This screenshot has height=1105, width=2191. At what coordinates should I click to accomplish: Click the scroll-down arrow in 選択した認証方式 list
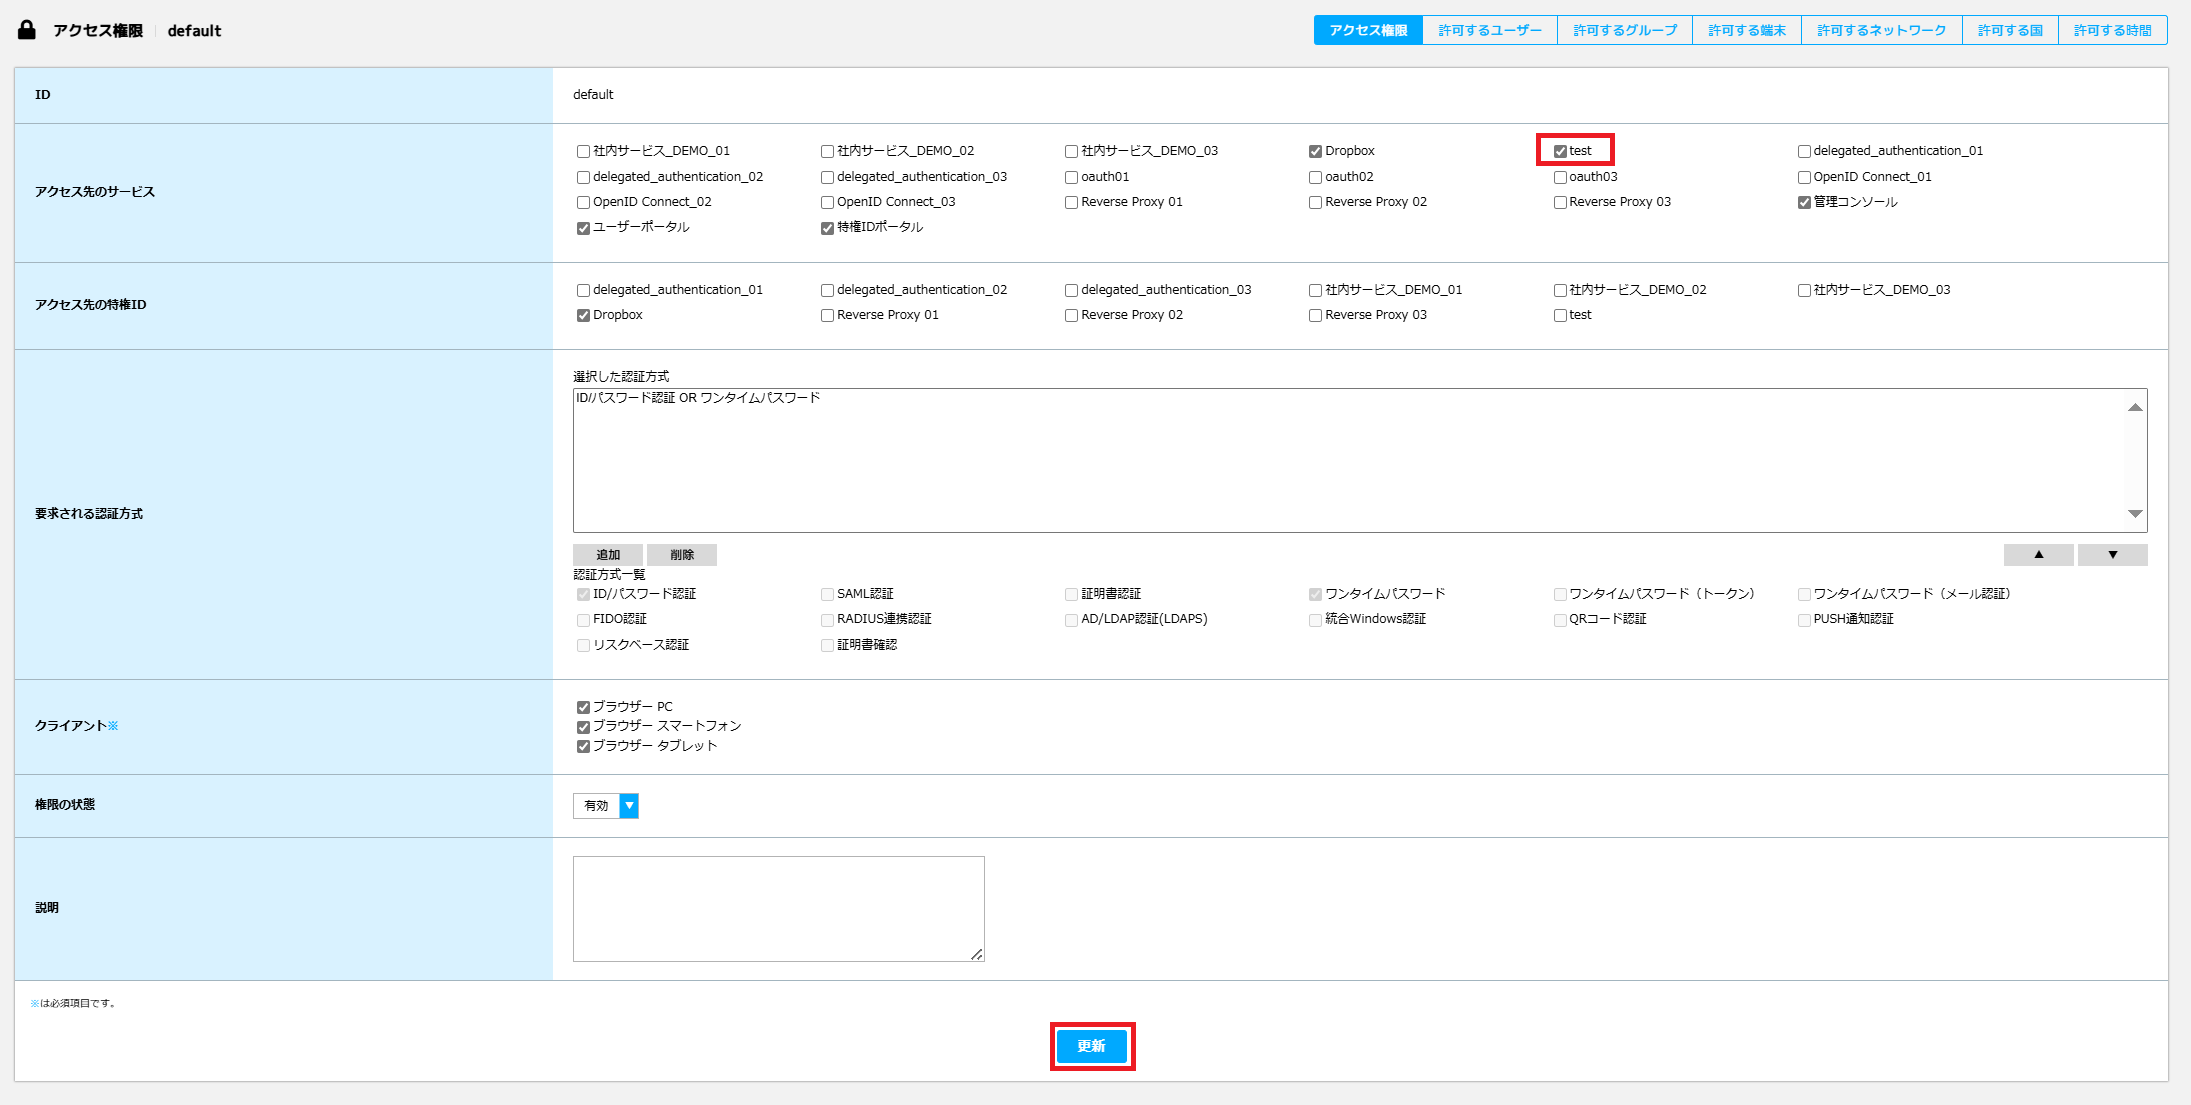coord(2135,514)
